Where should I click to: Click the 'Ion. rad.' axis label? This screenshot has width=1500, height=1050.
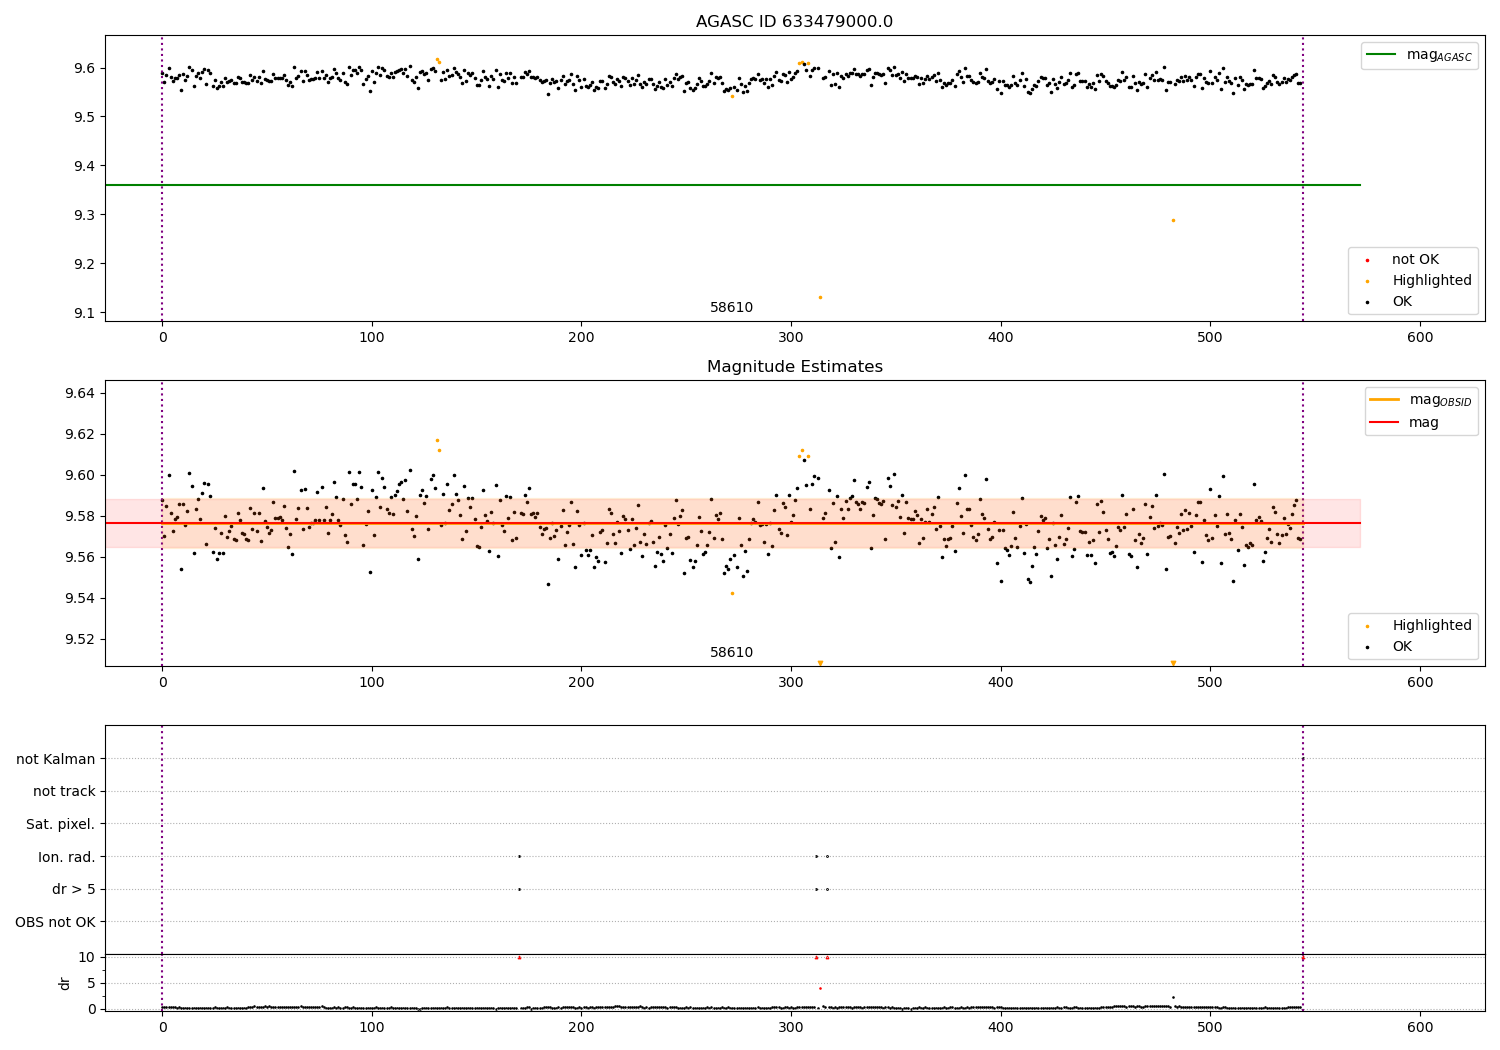[67, 857]
